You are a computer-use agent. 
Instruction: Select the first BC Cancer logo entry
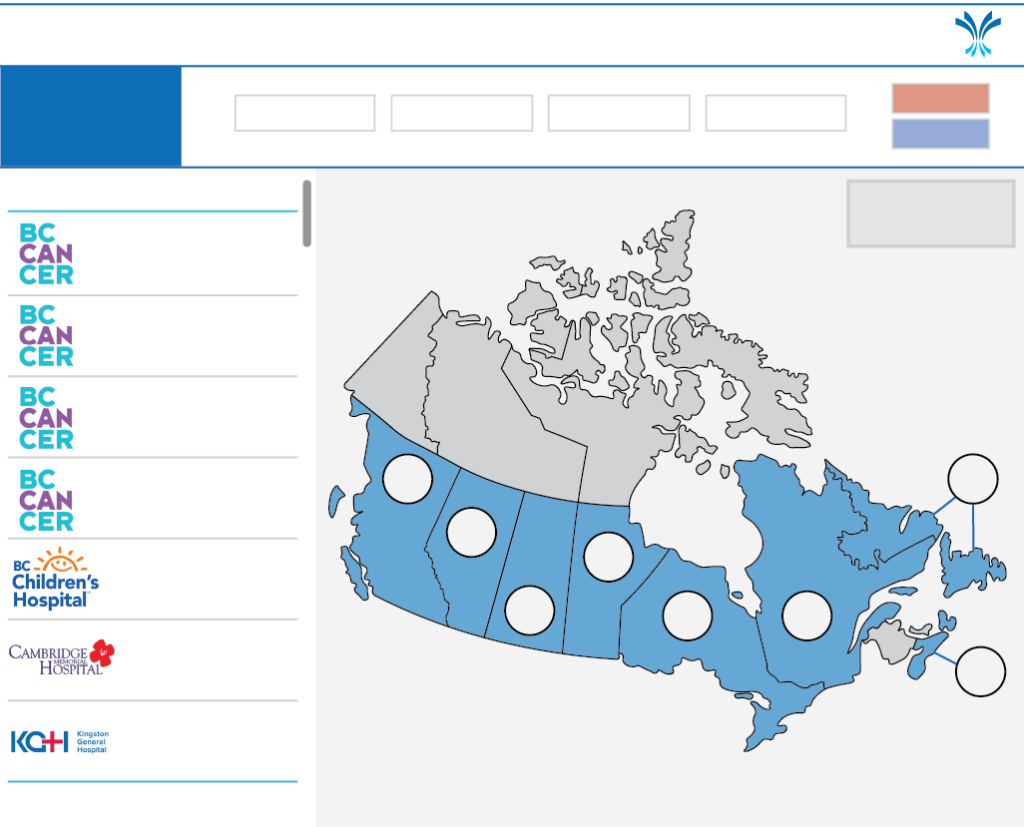[46, 254]
